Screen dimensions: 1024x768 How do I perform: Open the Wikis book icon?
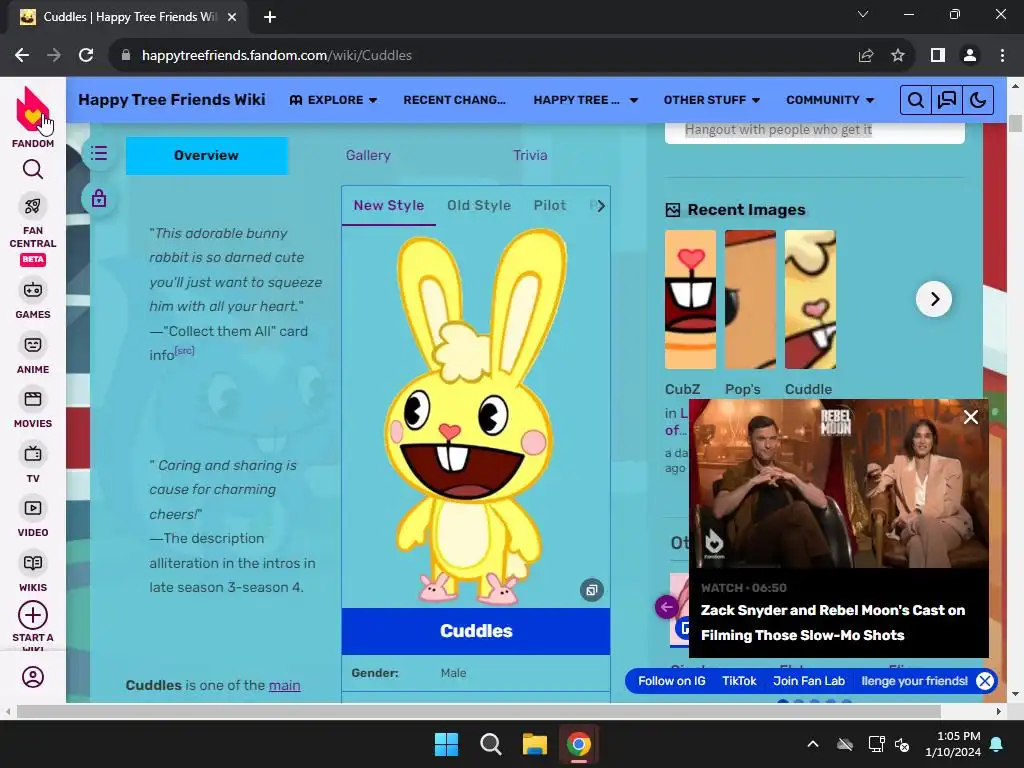coord(33,563)
